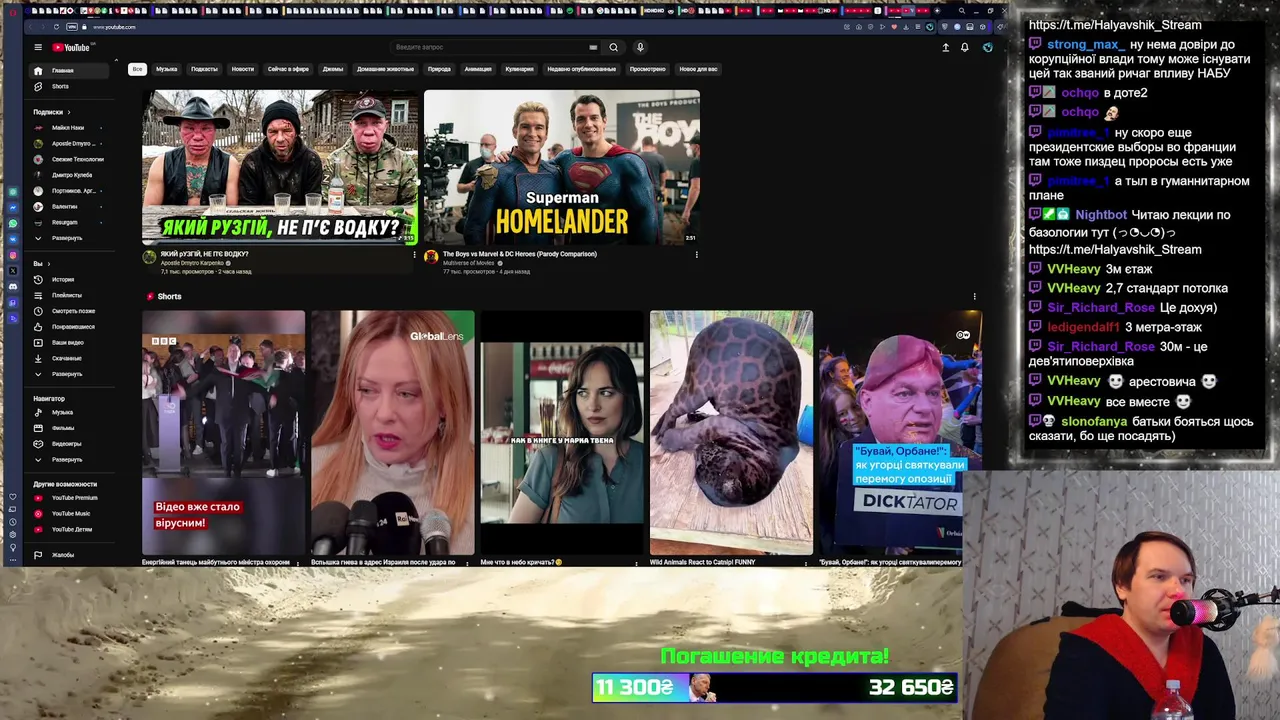This screenshot has width=1280, height=720.
Task: Open Ваши видео in the sidebar
Action: (x=67, y=343)
